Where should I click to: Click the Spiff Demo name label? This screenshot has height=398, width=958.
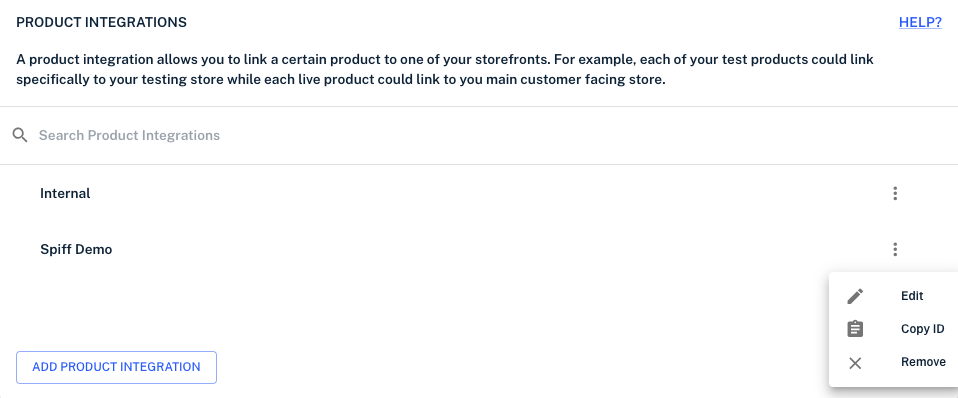point(76,249)
